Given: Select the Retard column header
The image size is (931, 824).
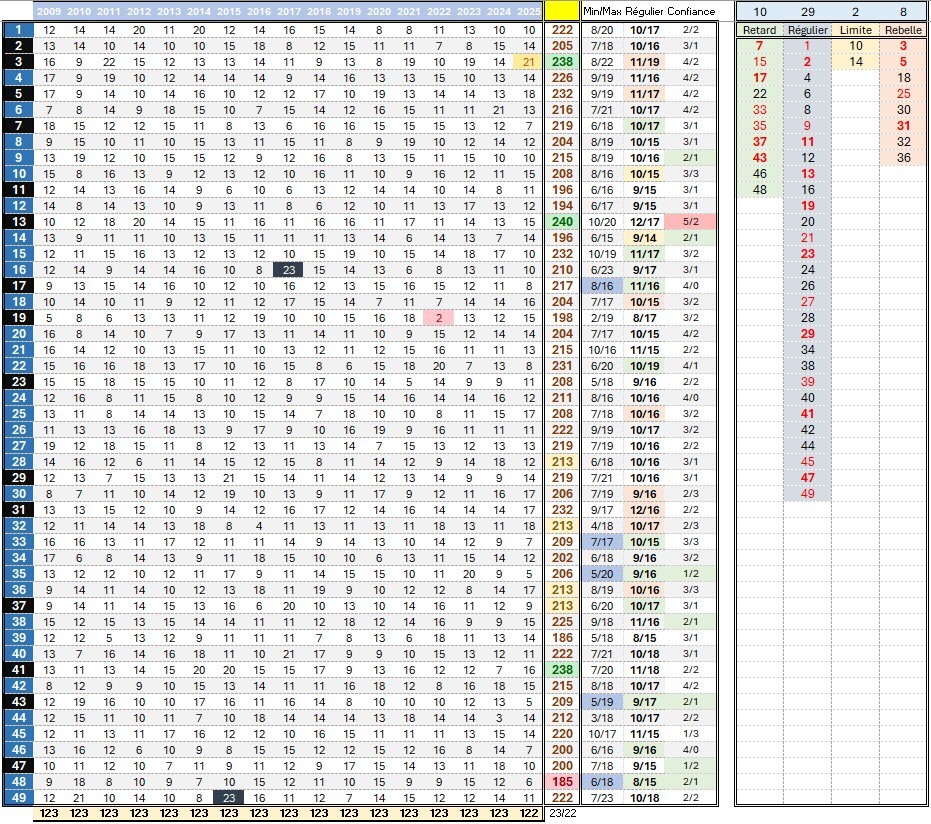Looking at the screenshot, I should coord(759,30).
